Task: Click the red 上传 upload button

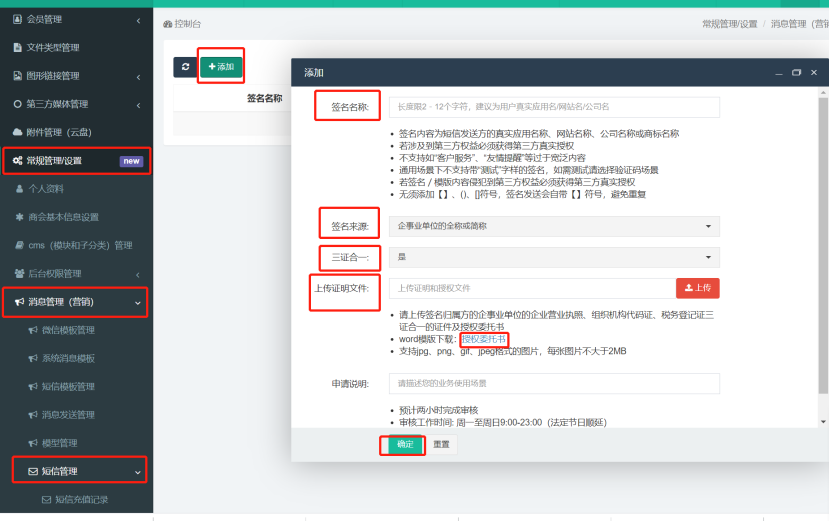Action: (x=697, y=288)
